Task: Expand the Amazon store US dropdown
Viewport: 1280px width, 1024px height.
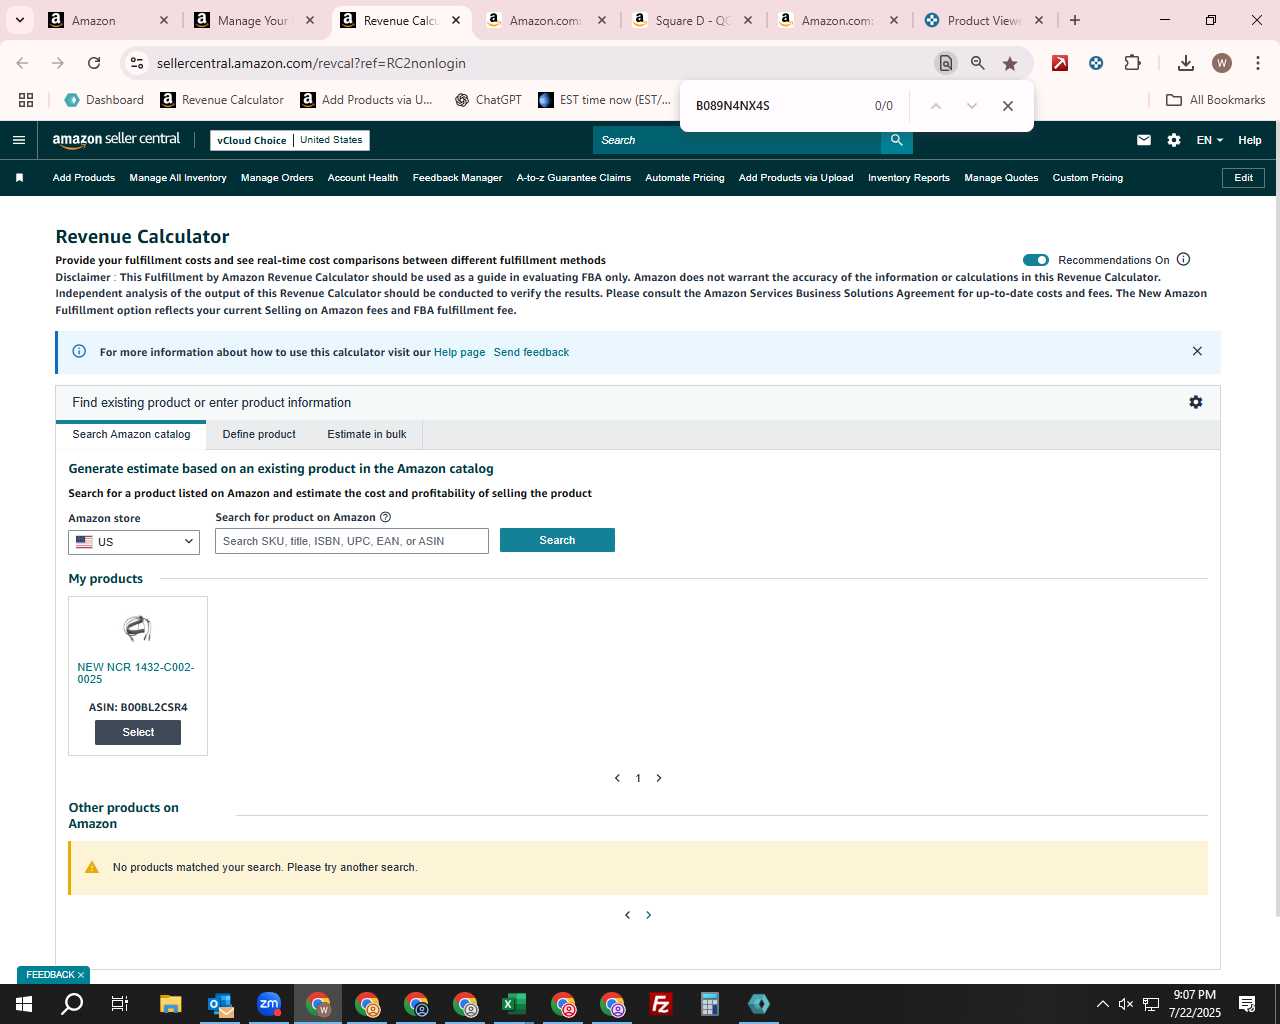Action: tap(134, 542)
